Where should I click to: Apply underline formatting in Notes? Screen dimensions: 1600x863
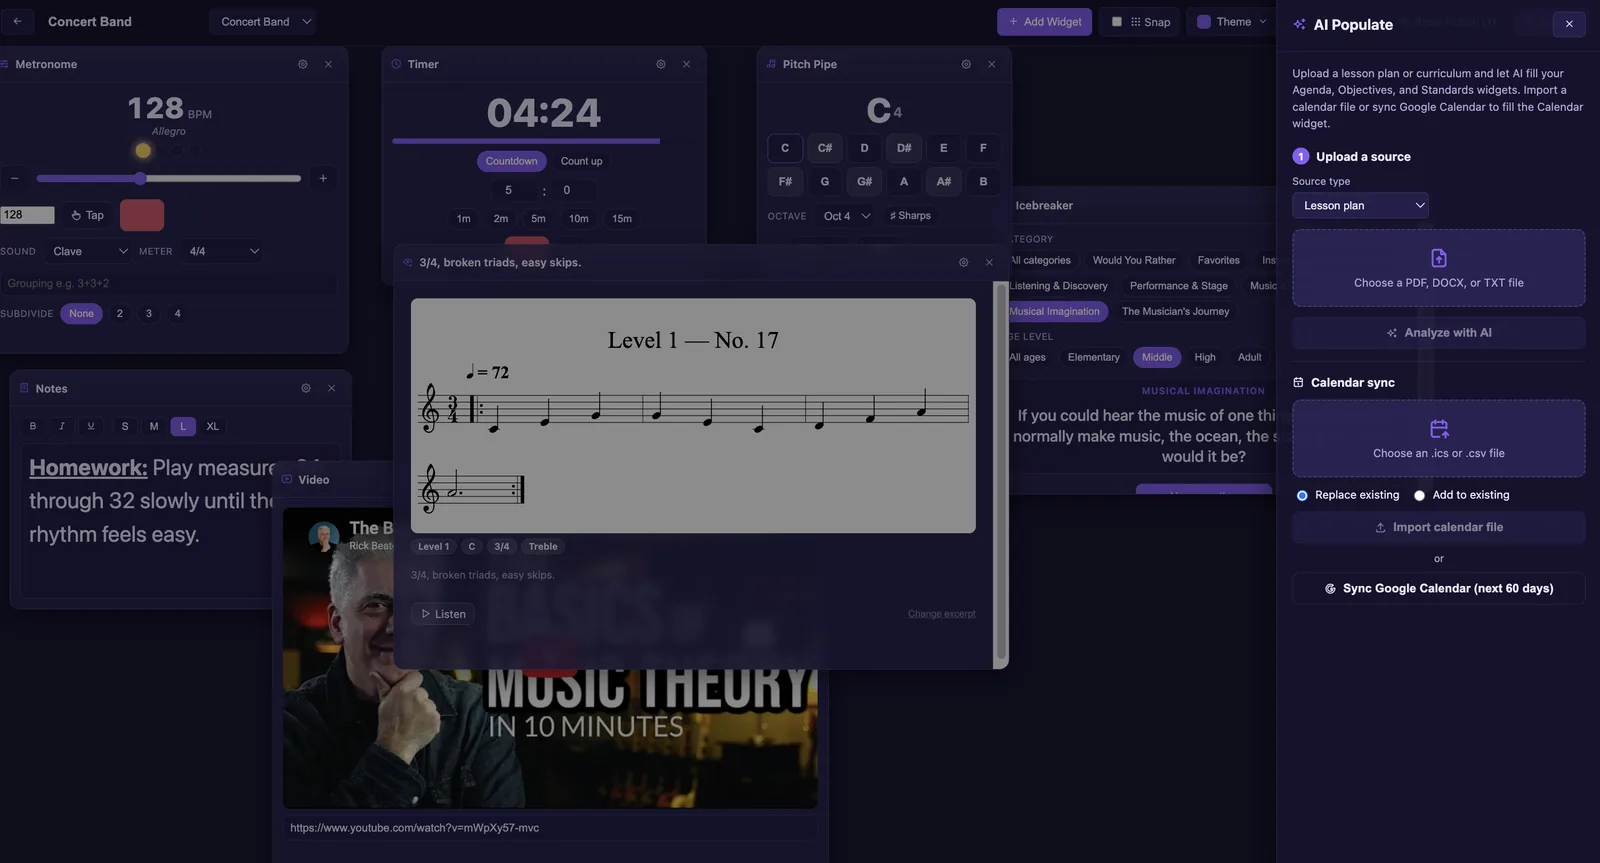pyautogui.click(x=91, y=426)
